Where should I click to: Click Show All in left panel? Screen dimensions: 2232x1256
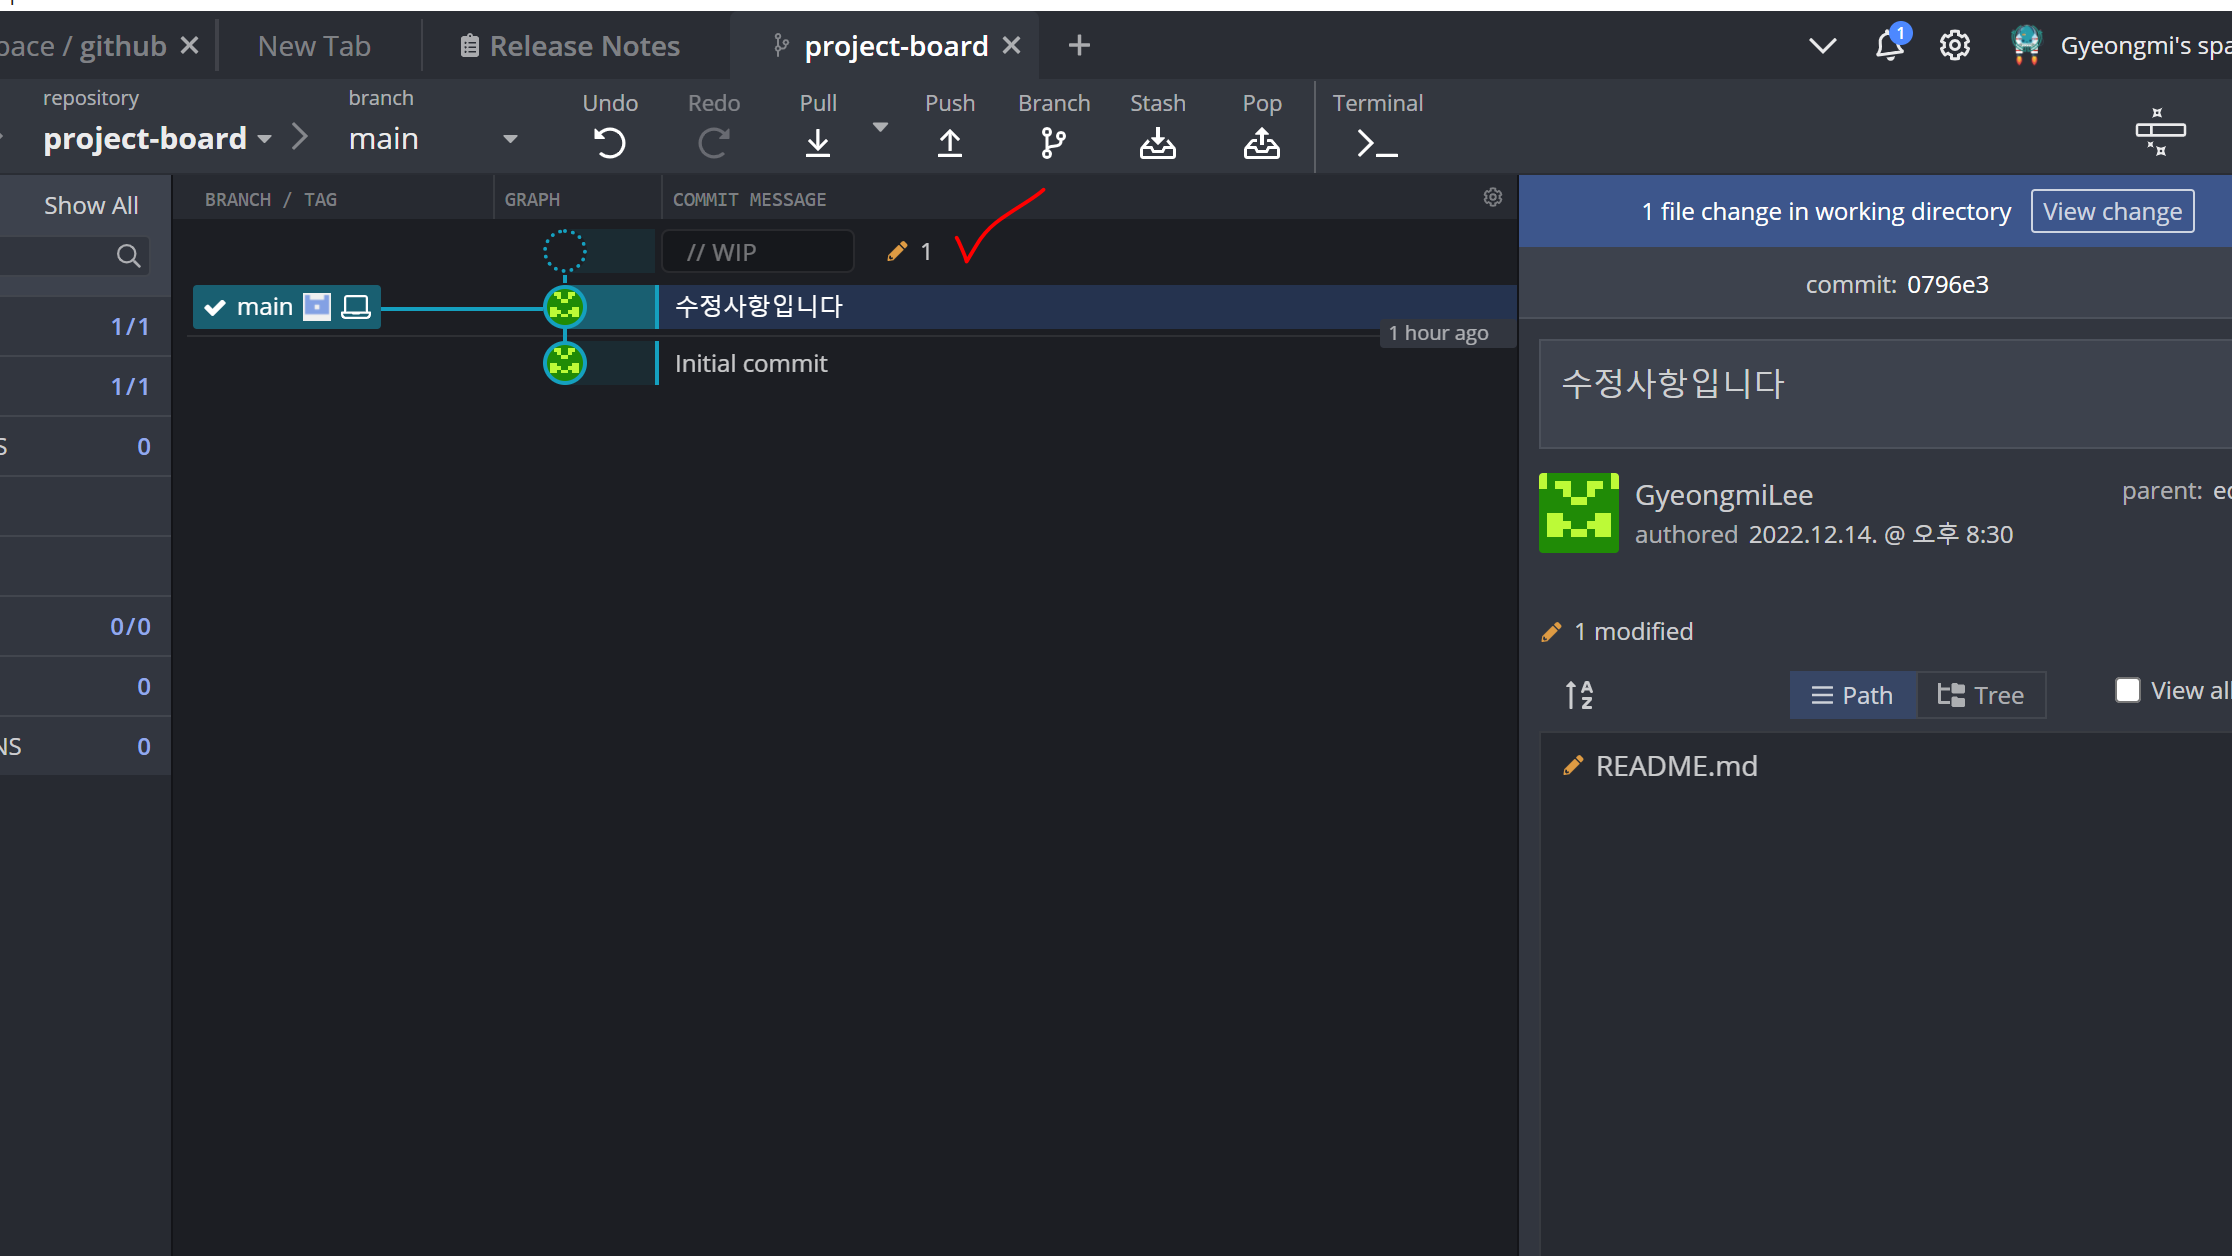pos(91,205)
